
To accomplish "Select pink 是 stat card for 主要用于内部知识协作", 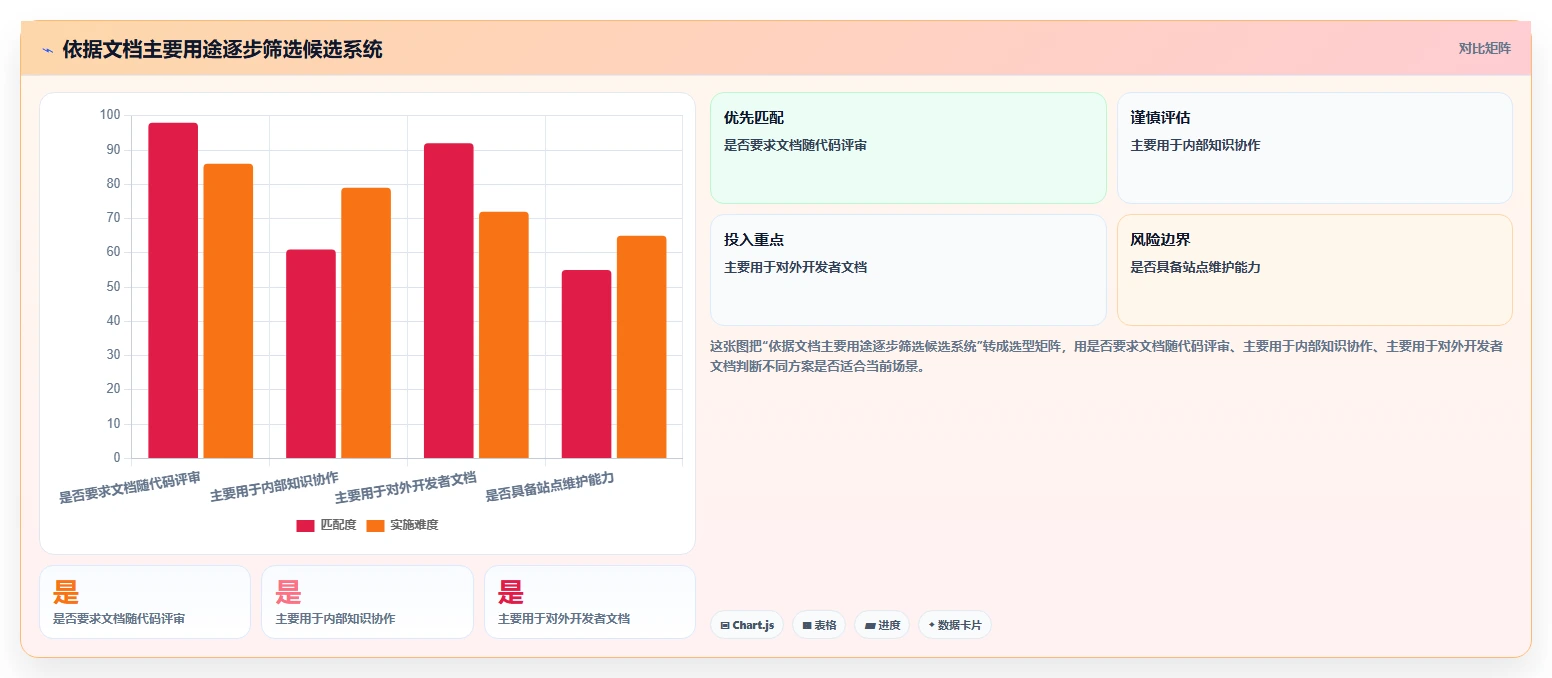I will click(367, 602).
